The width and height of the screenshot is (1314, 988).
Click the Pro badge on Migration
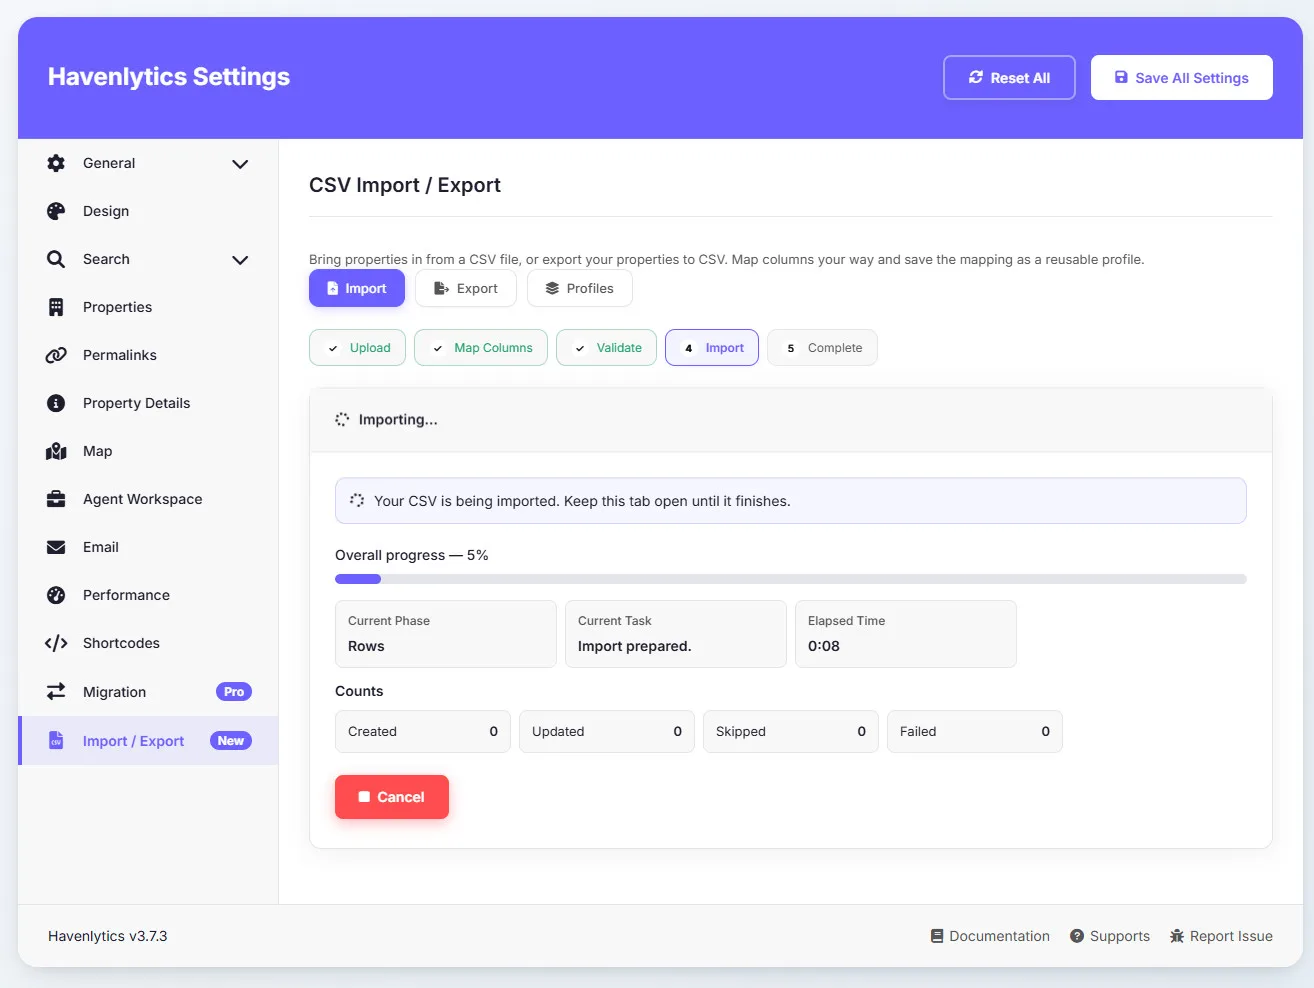tap(234, 692)
